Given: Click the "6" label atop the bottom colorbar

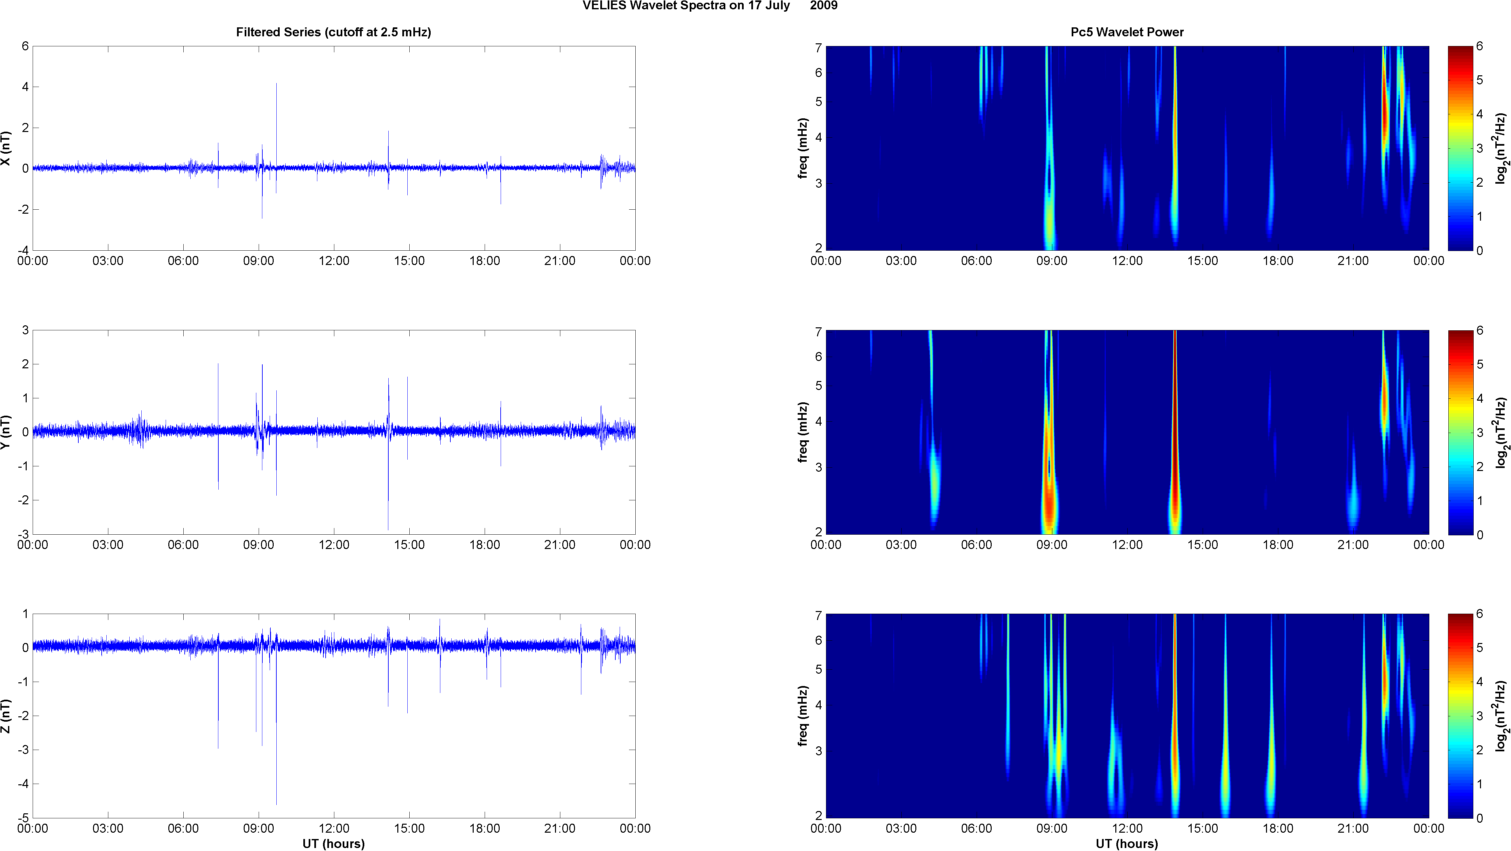Looking at the screenshot, I should pyautogui.click(x=1480, y=614).
